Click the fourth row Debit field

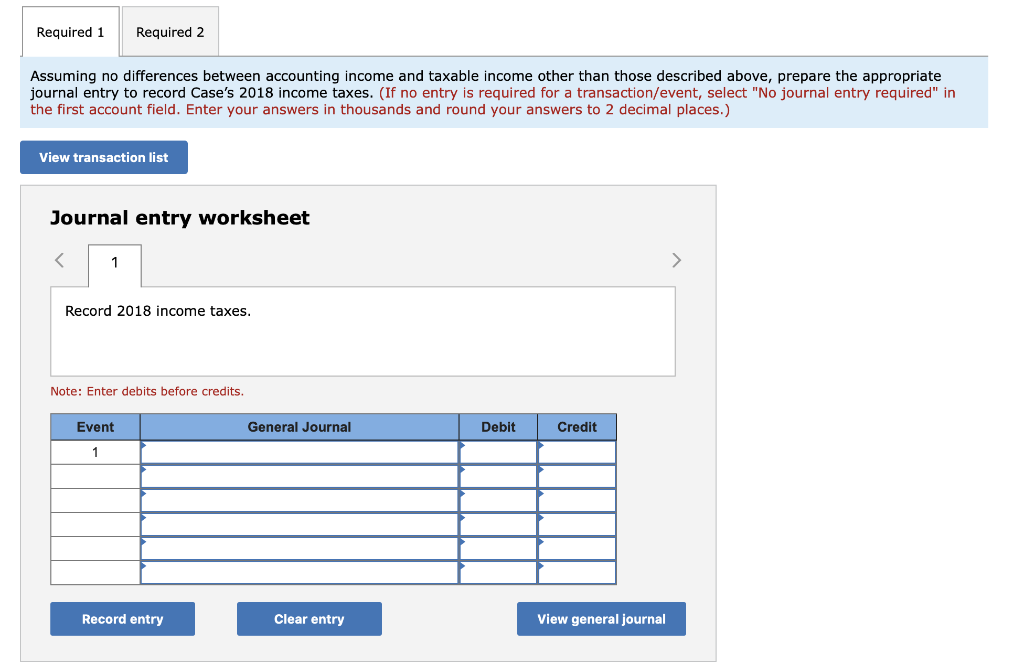[x=498, y=525]
